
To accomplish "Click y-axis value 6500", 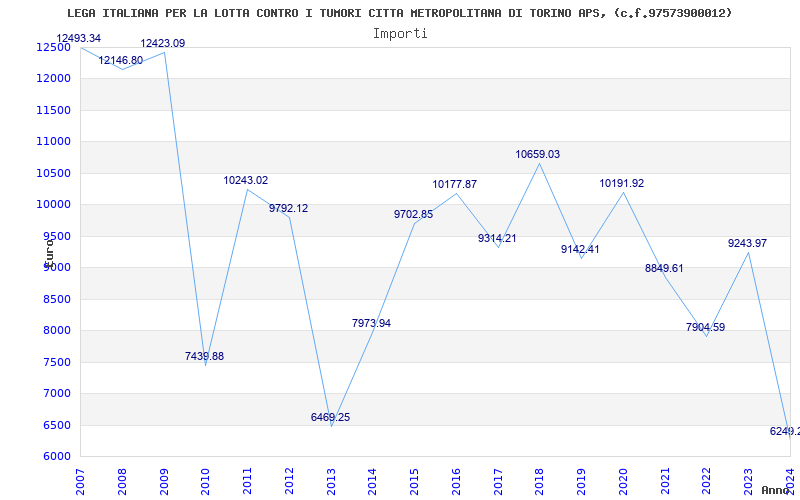I will [x=56, y=425].
